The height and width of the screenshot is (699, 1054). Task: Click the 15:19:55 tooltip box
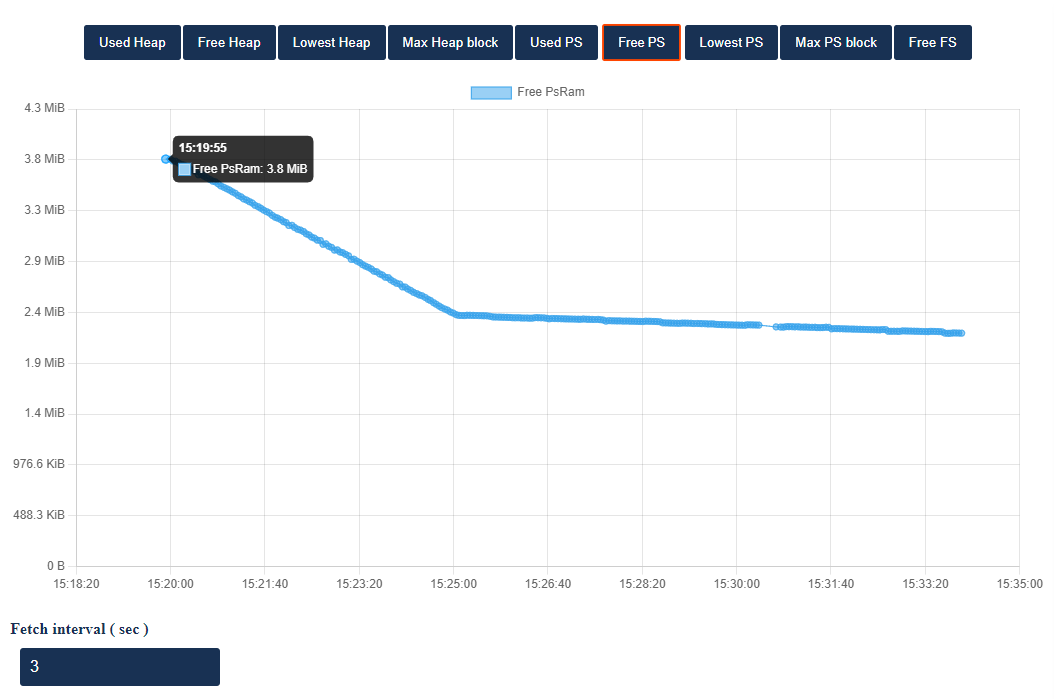coord(243,159)
